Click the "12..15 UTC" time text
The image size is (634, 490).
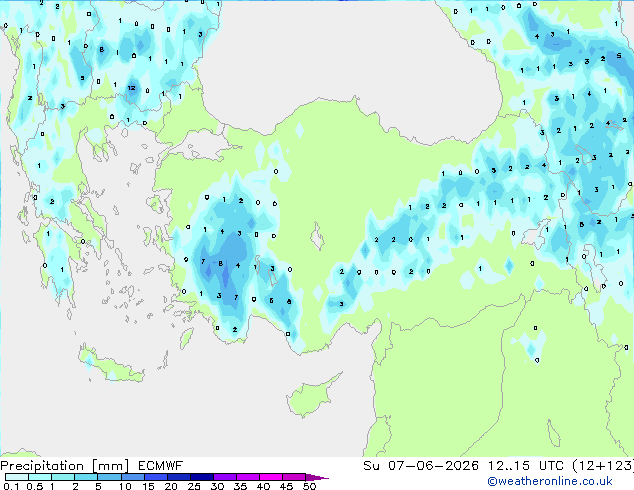pos(526,466)
